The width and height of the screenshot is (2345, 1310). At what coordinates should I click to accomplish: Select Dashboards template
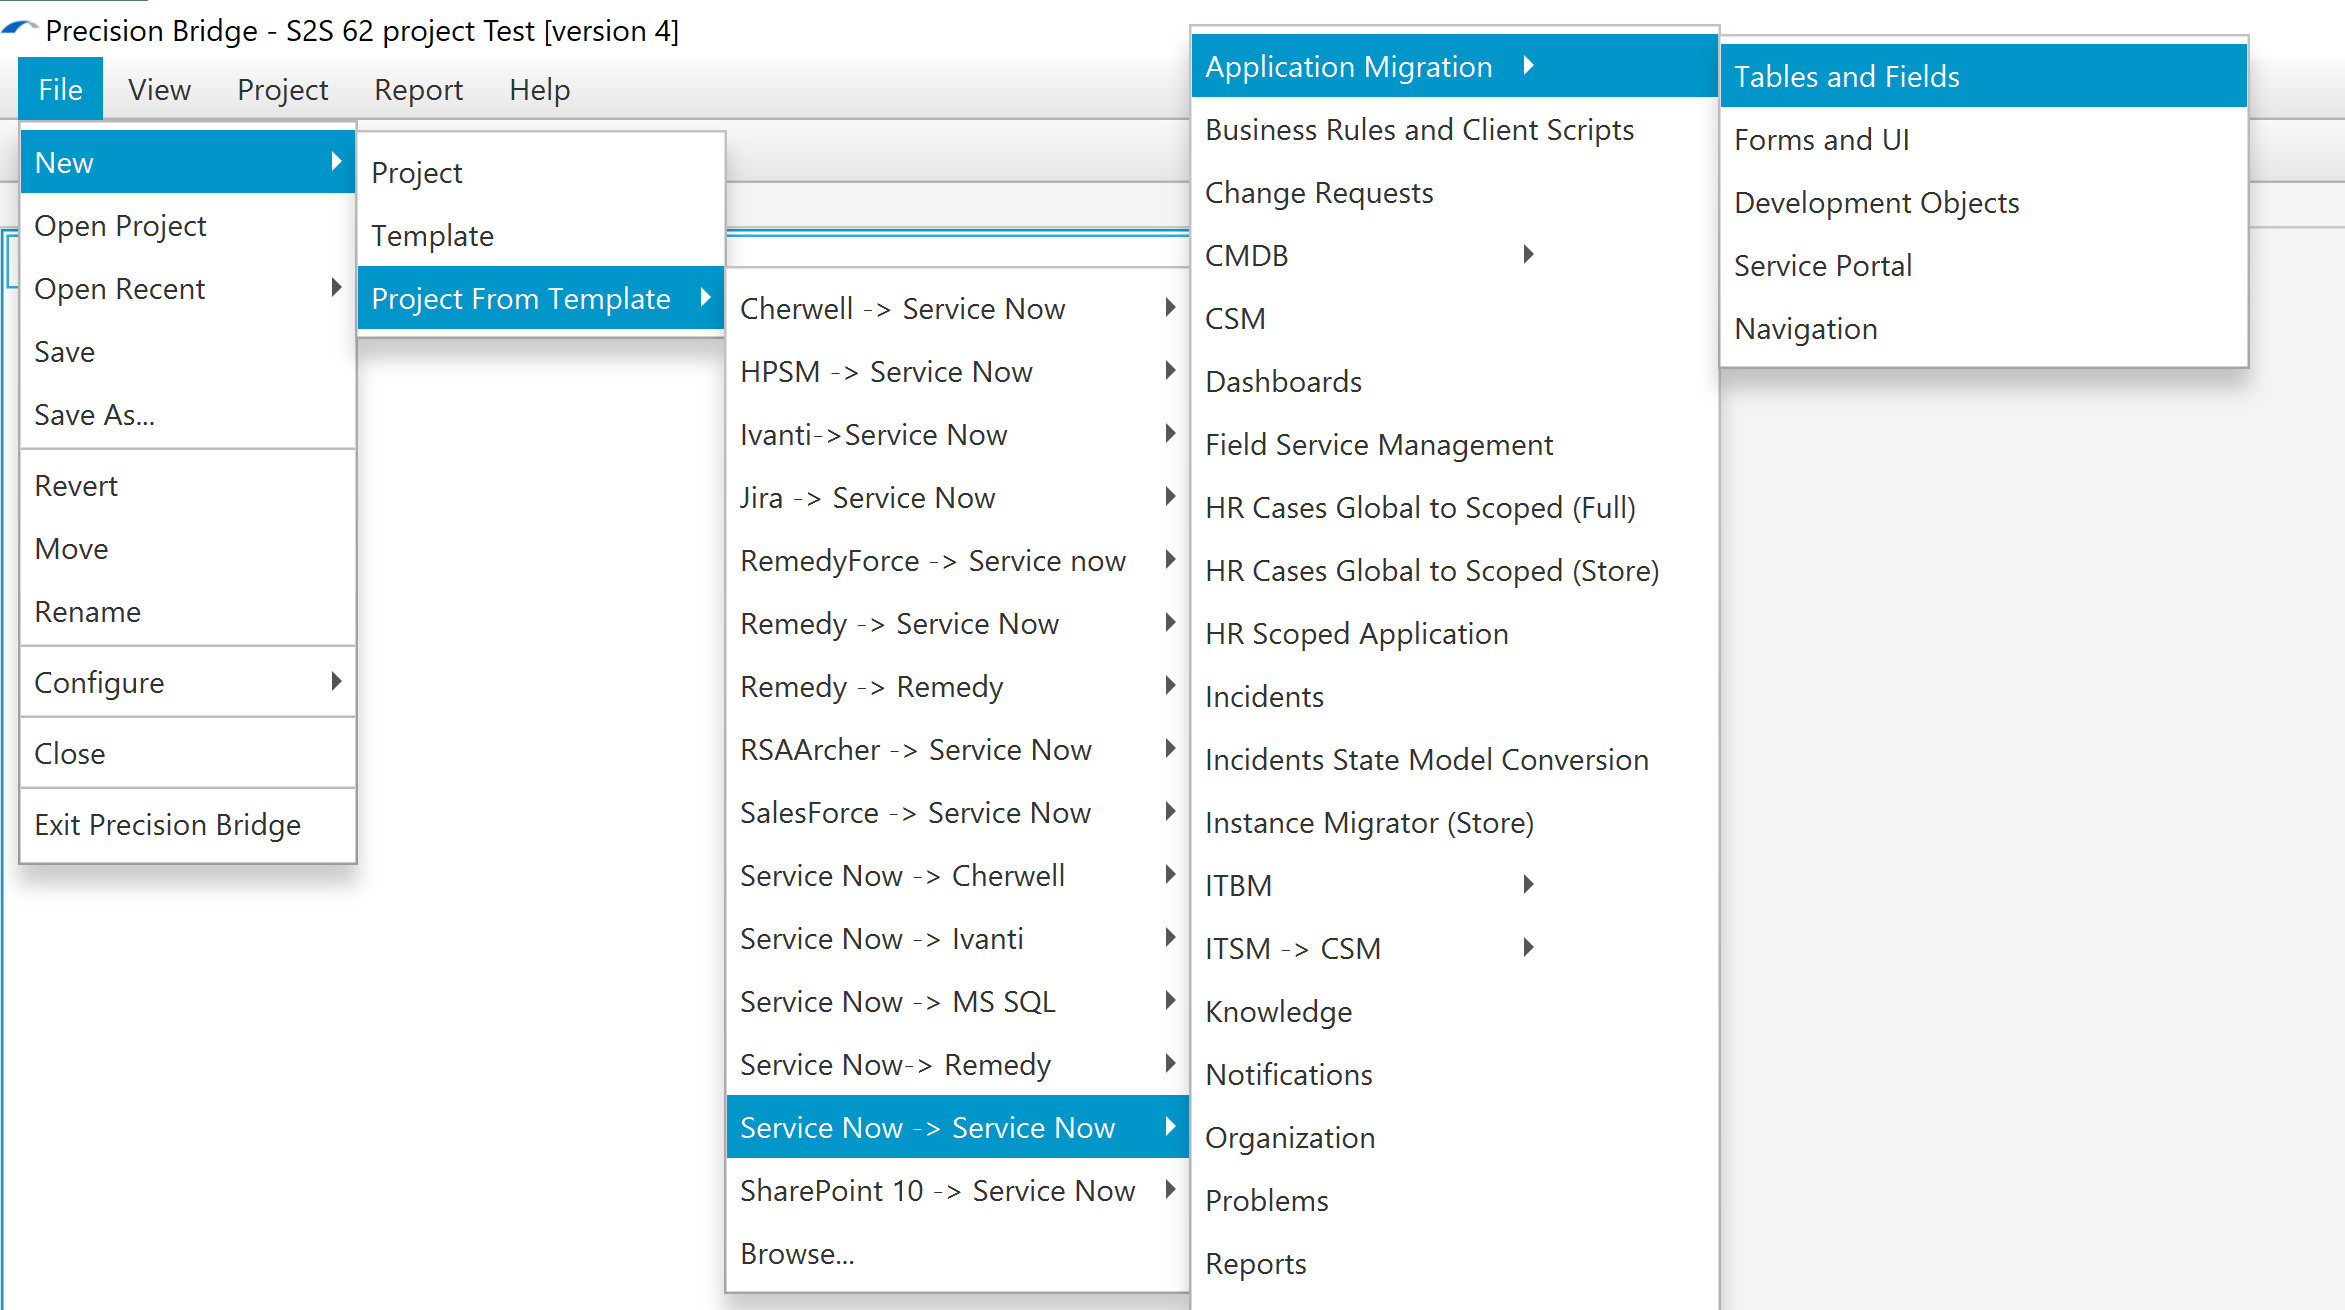coord(1455,381)
